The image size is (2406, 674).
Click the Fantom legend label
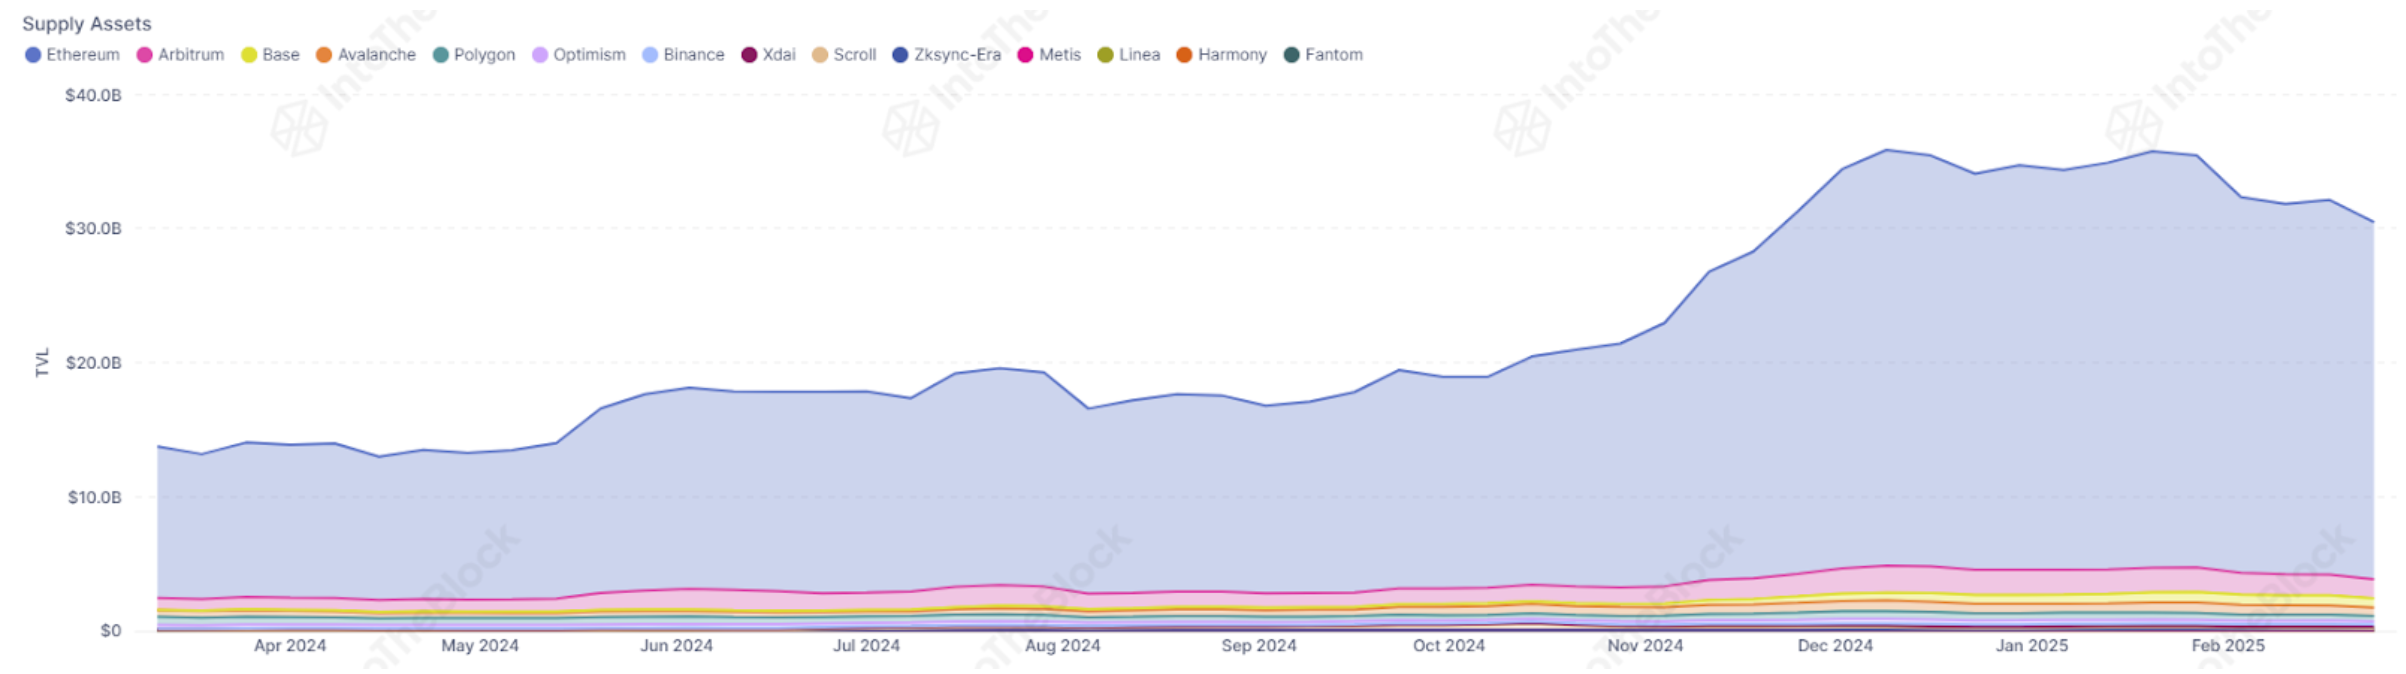1333,55
